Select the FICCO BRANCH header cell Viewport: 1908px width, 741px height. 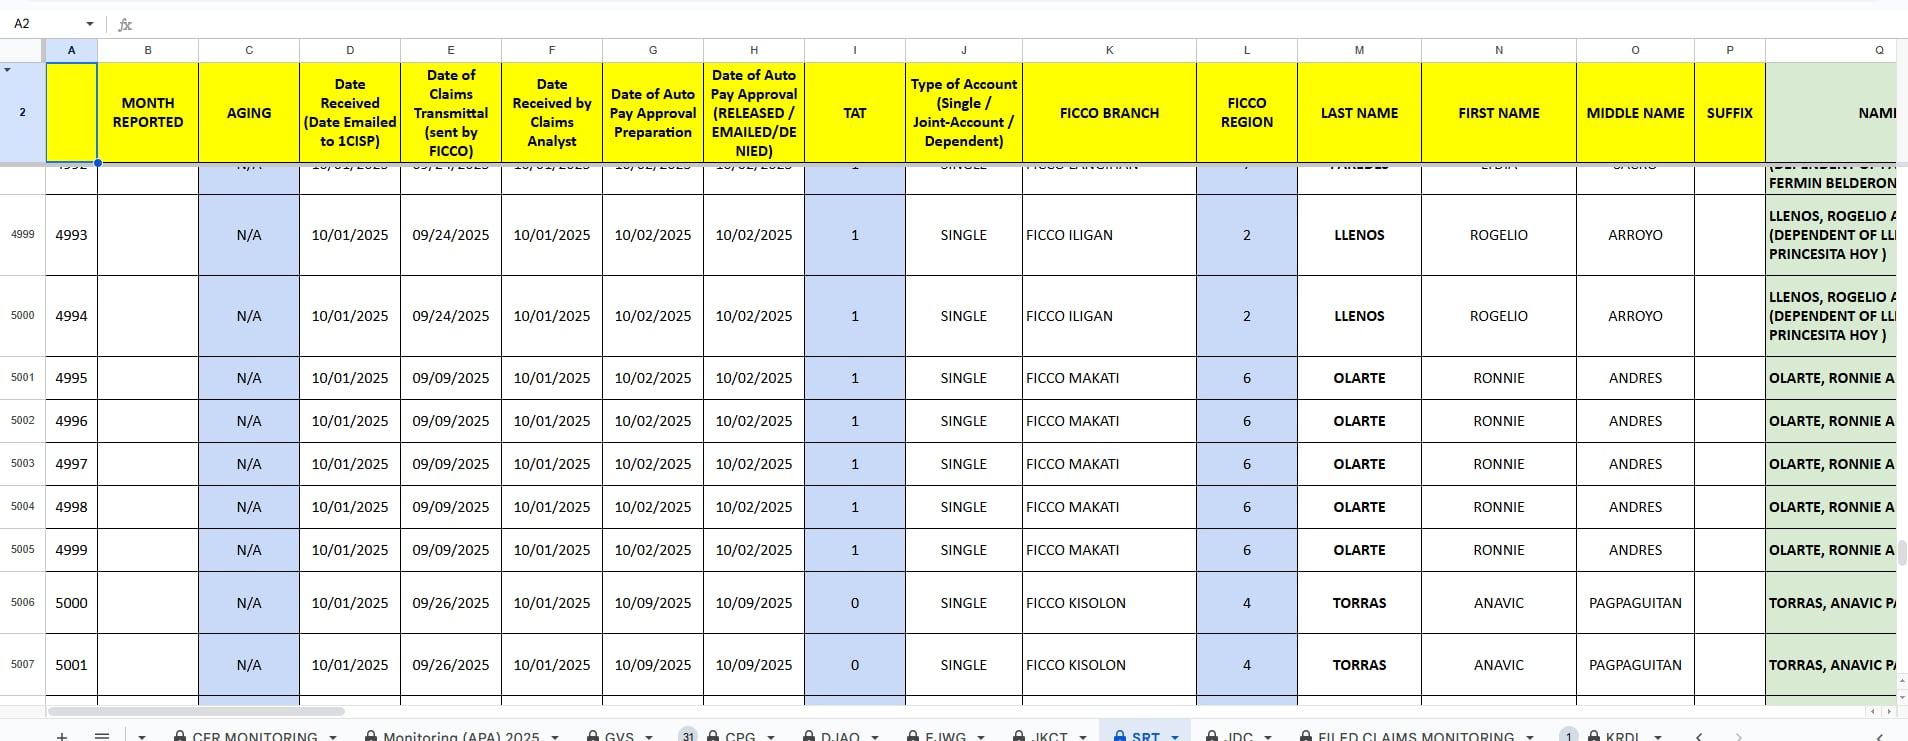(x=1109, y=113)
